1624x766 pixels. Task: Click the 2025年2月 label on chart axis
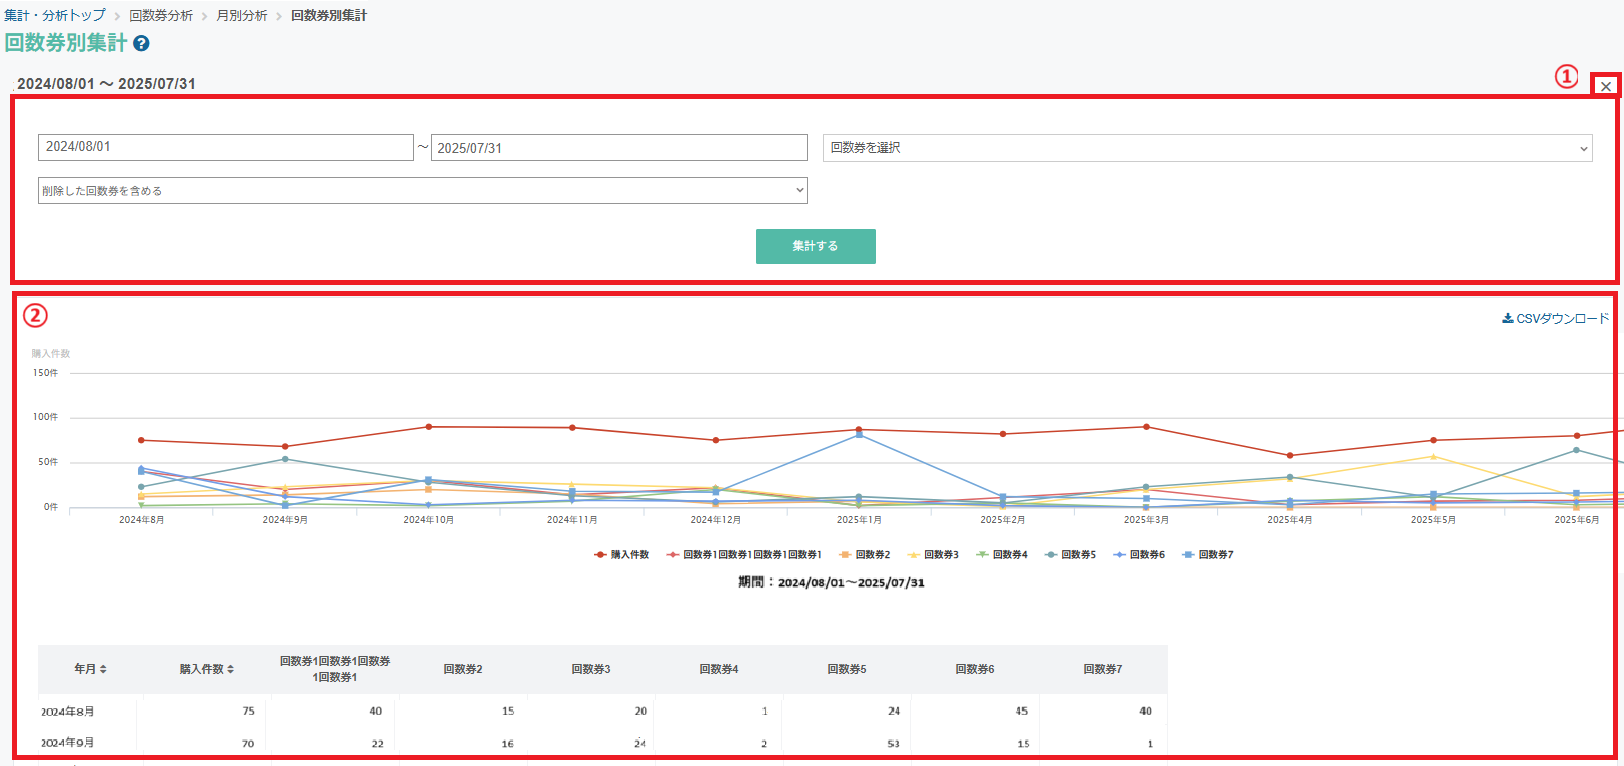tap(1003, 520)
